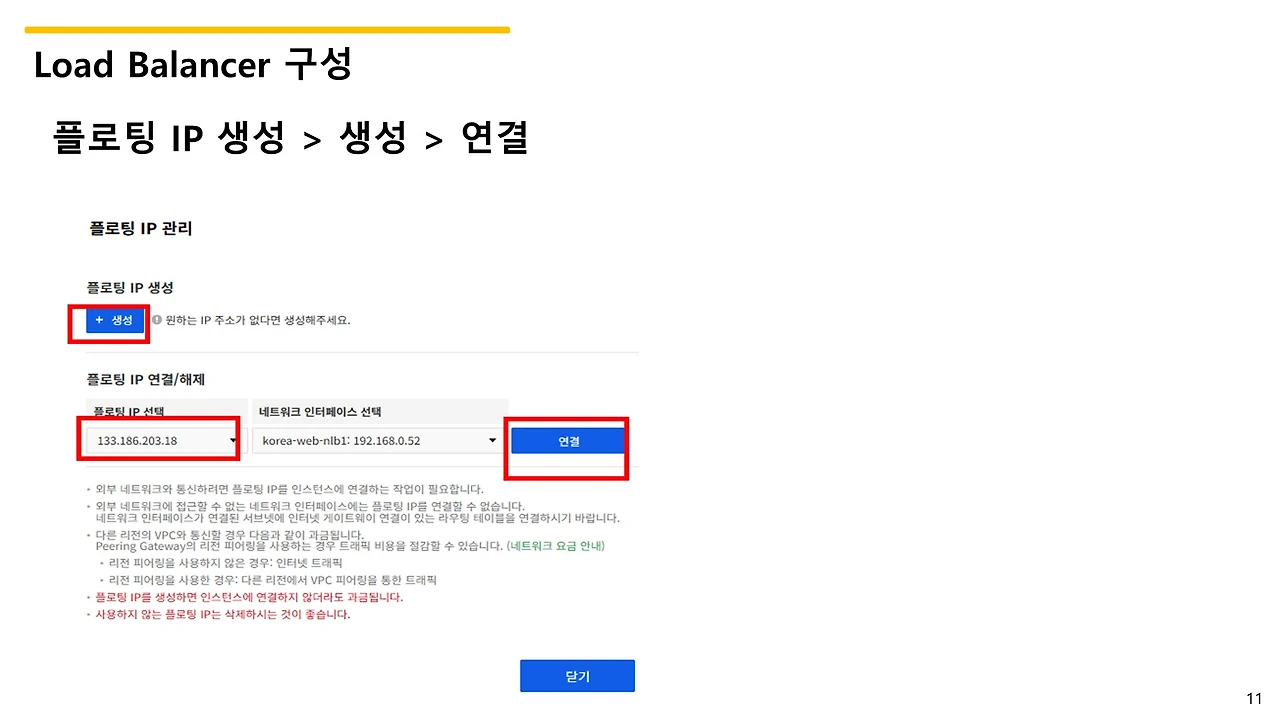Select korea-web-nlb1: 192.168.0.52 interface combo box
Image resolution: width=1280 pixels, height=720 pixels.
coord(377,440)
